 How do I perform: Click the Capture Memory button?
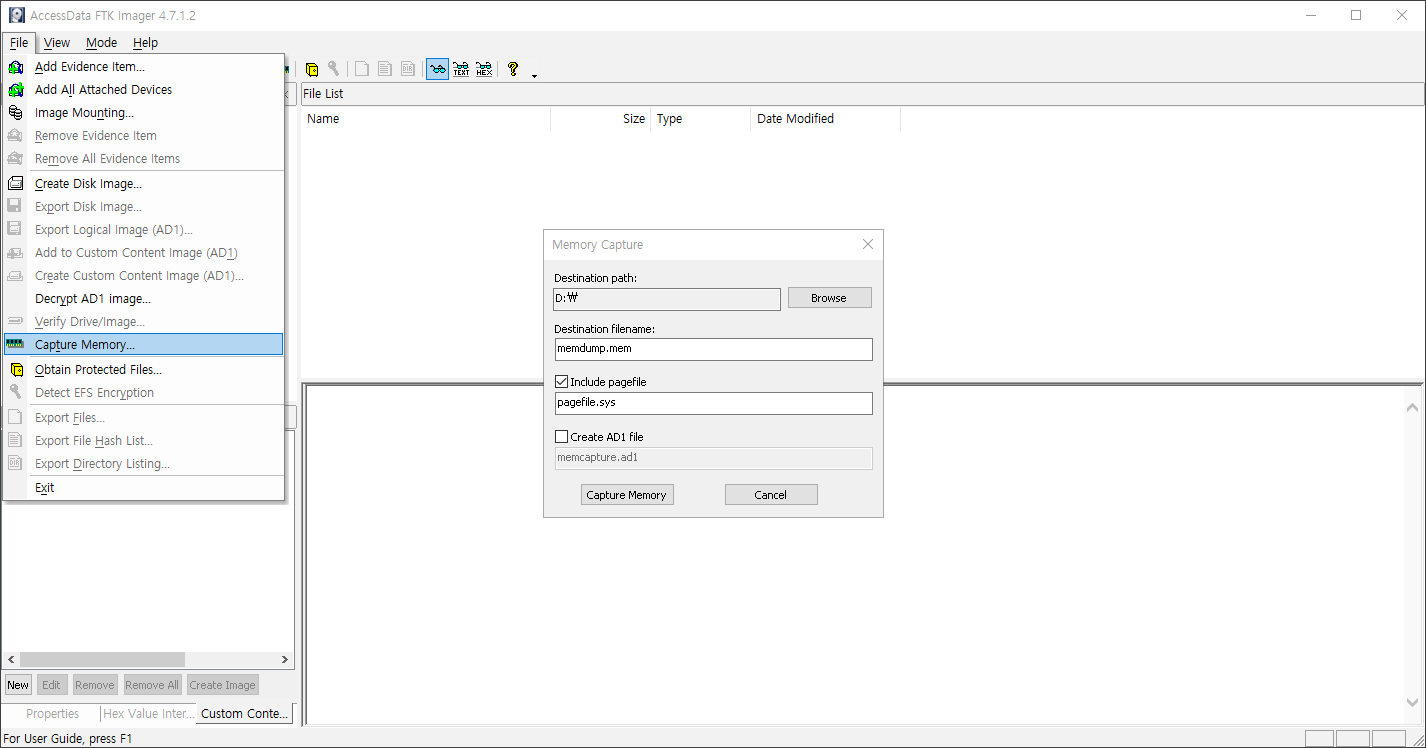627,495
